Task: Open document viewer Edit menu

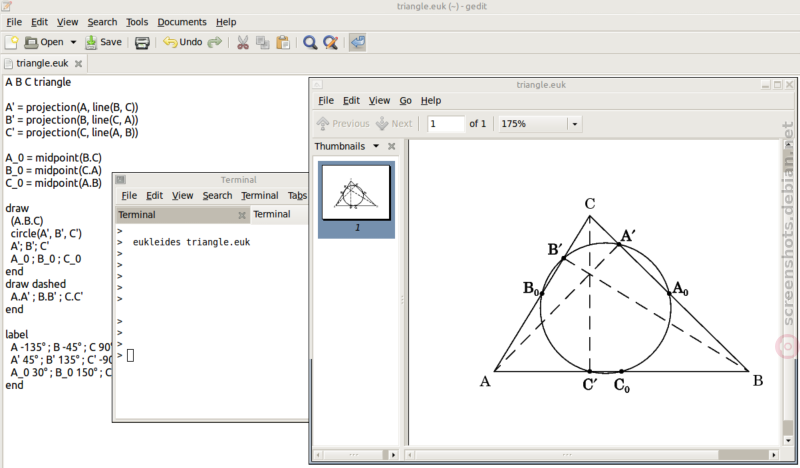Action: tap(351, 101)
